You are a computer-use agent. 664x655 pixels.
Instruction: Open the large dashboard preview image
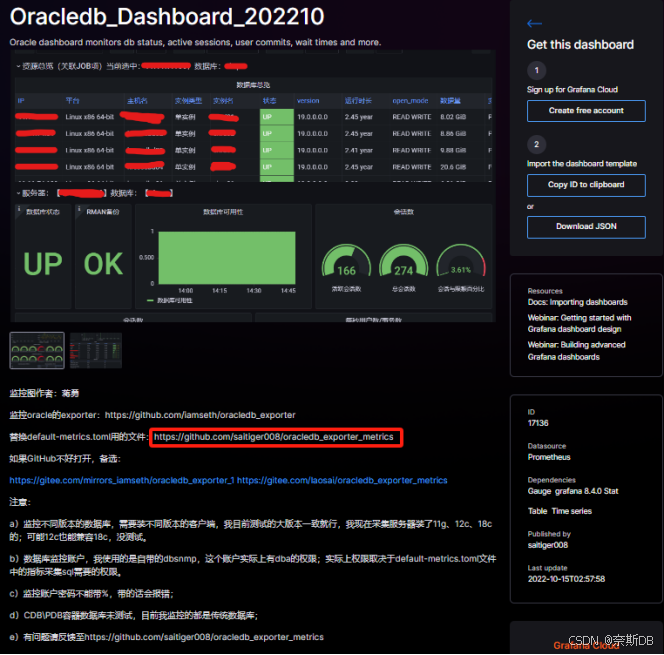pyautogui.click(x=253, y=186)
